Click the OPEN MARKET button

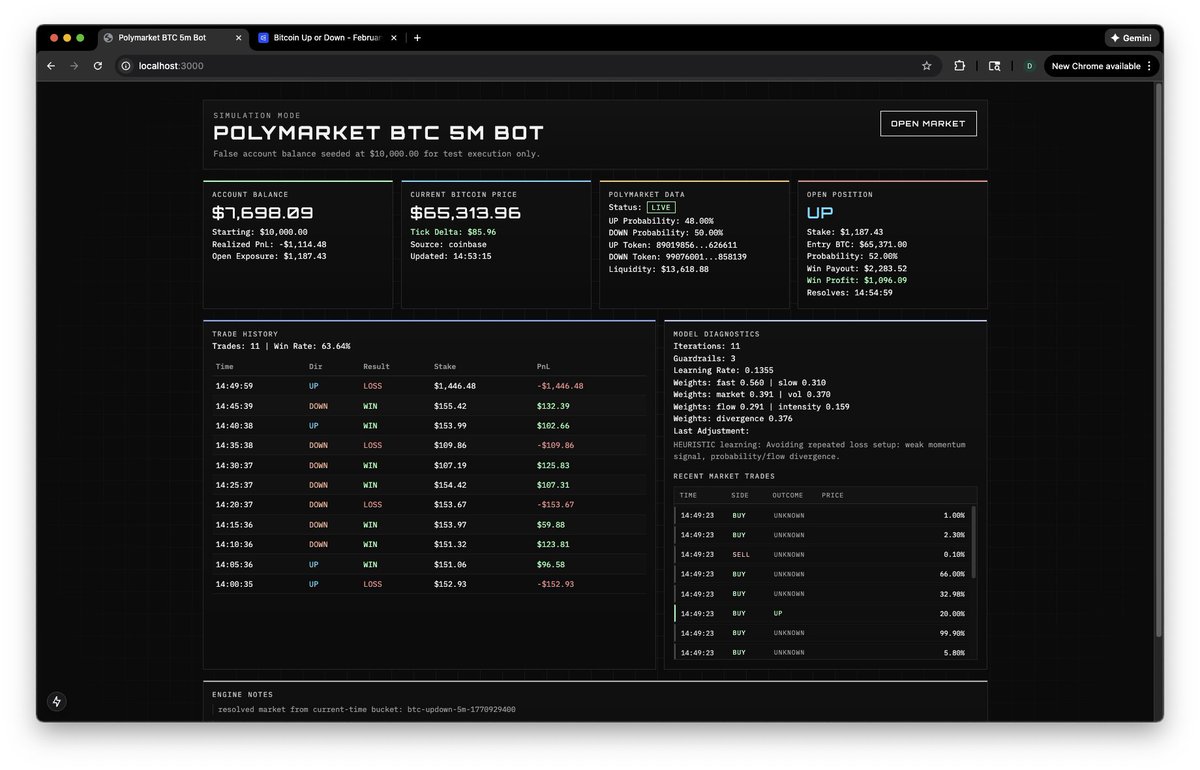tap(928, 123)
